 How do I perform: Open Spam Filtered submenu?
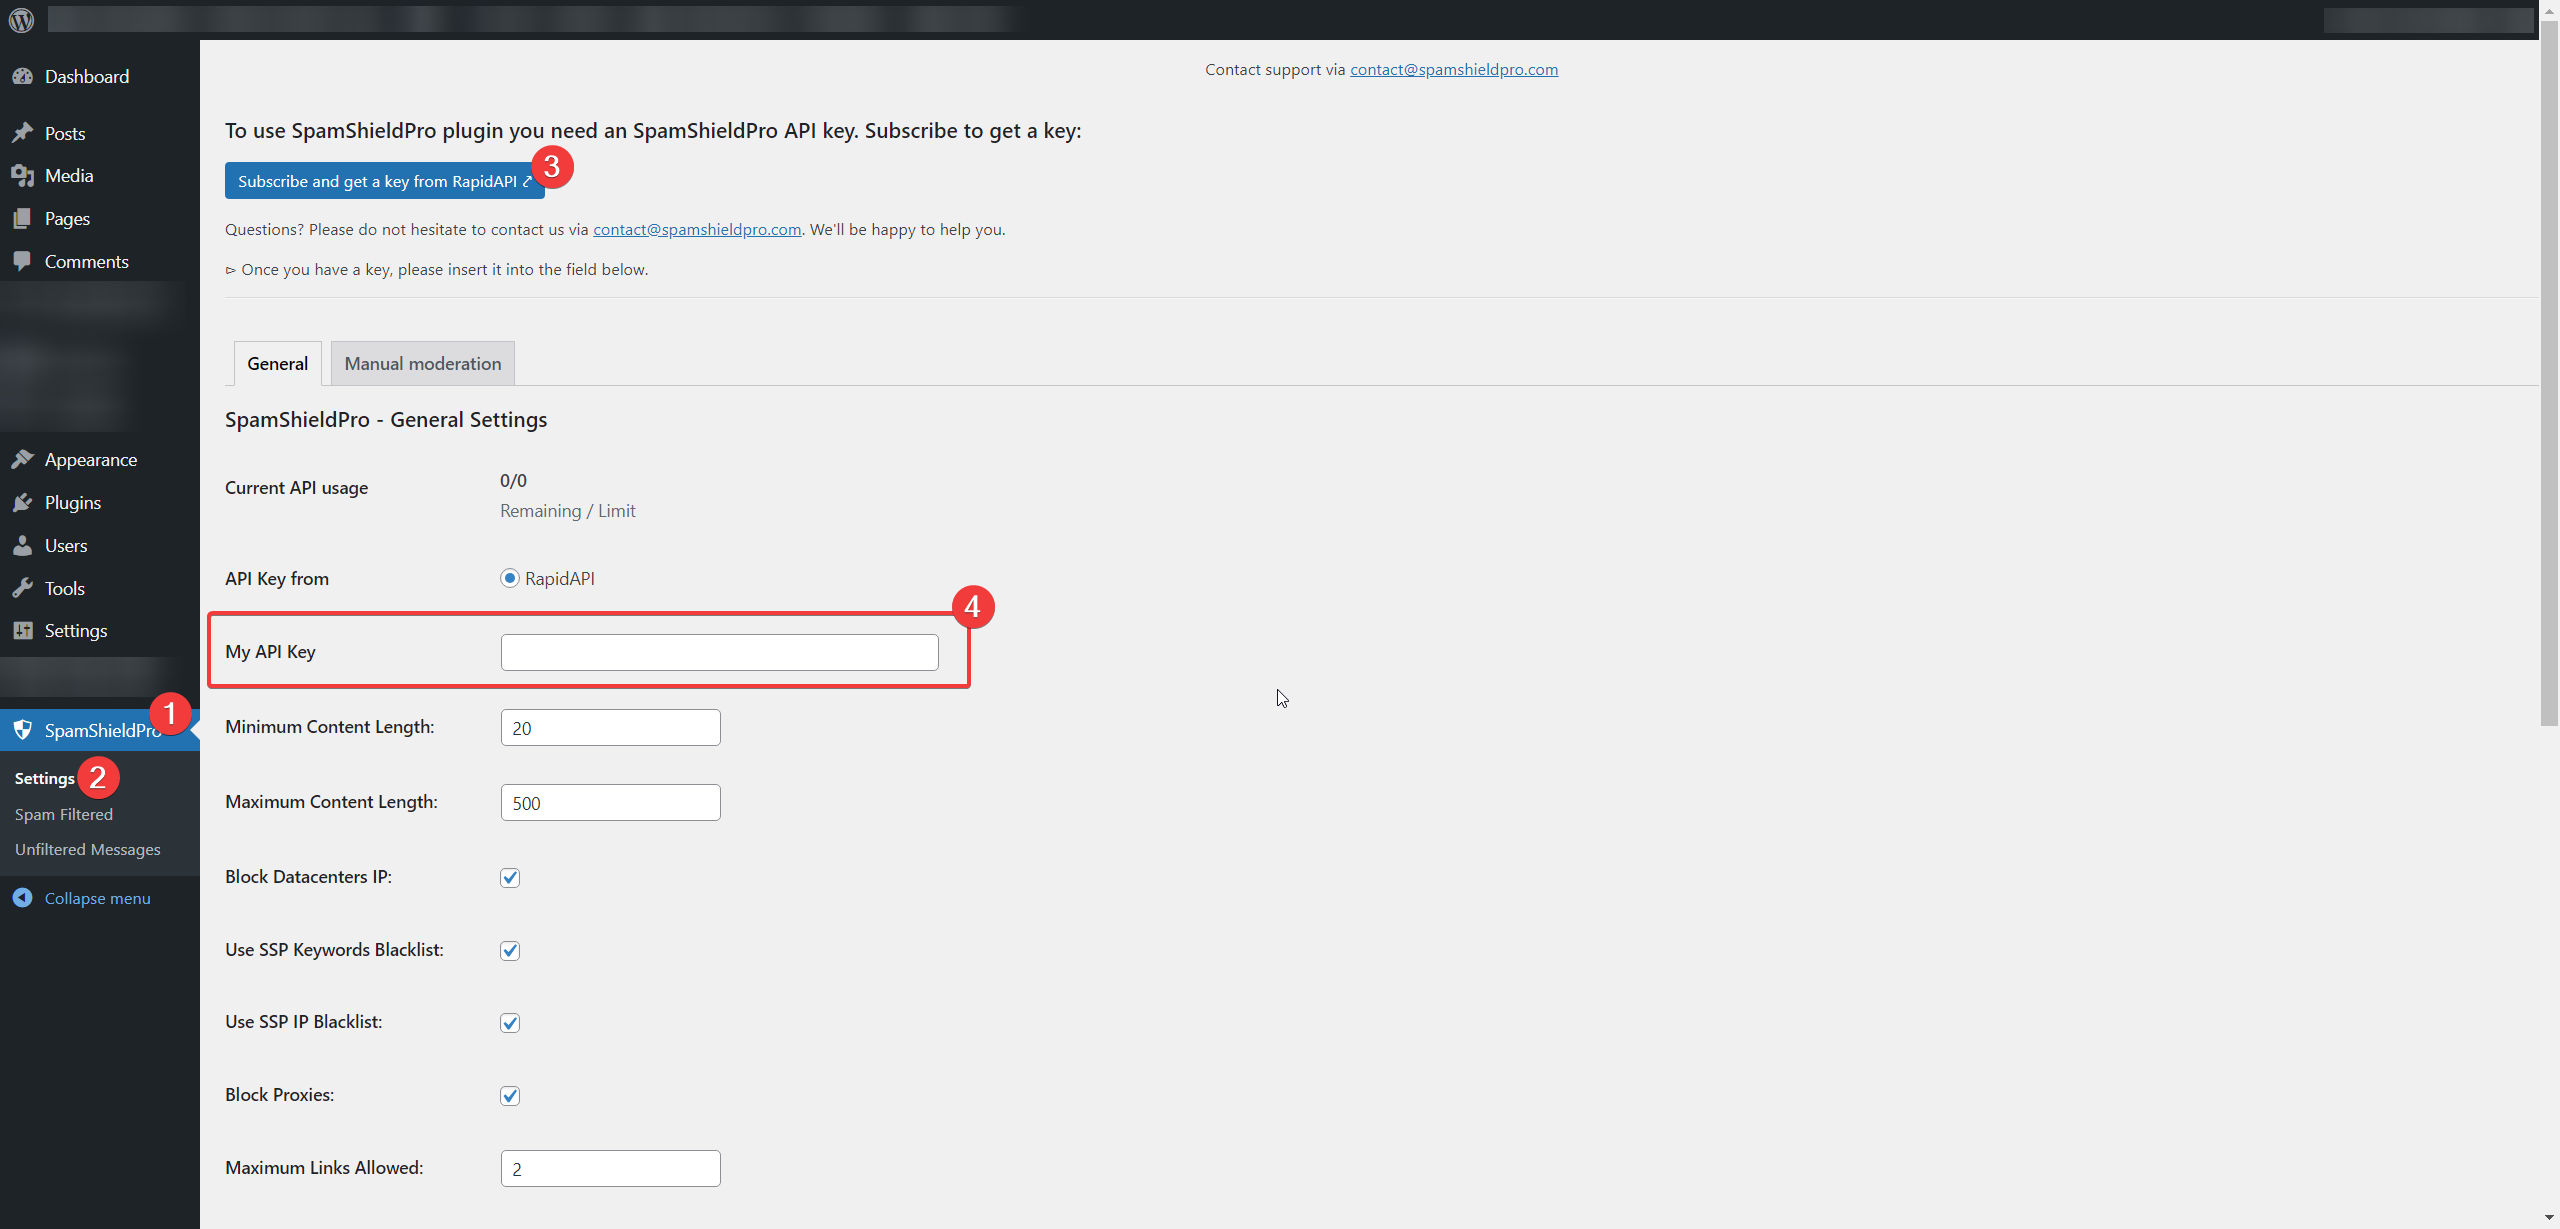(64, 815)
